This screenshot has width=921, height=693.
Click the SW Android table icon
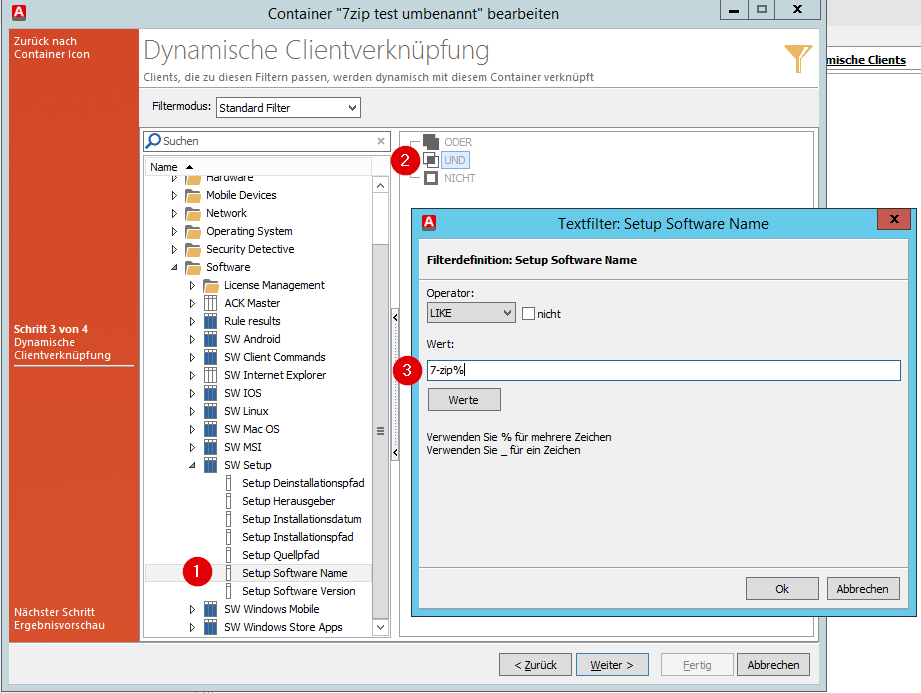pyautogui.click(x=210, y=339)
